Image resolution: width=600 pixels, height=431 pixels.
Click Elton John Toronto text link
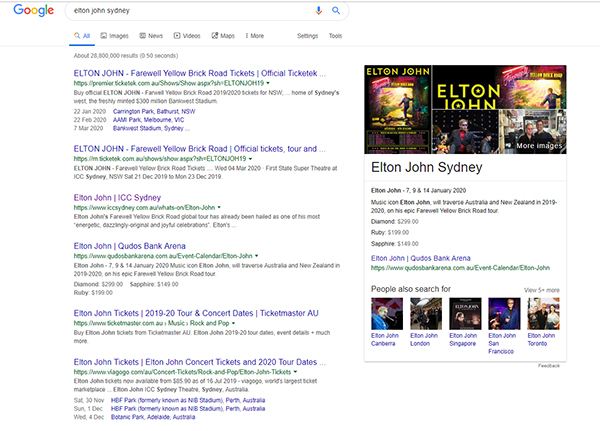(541, 340)
